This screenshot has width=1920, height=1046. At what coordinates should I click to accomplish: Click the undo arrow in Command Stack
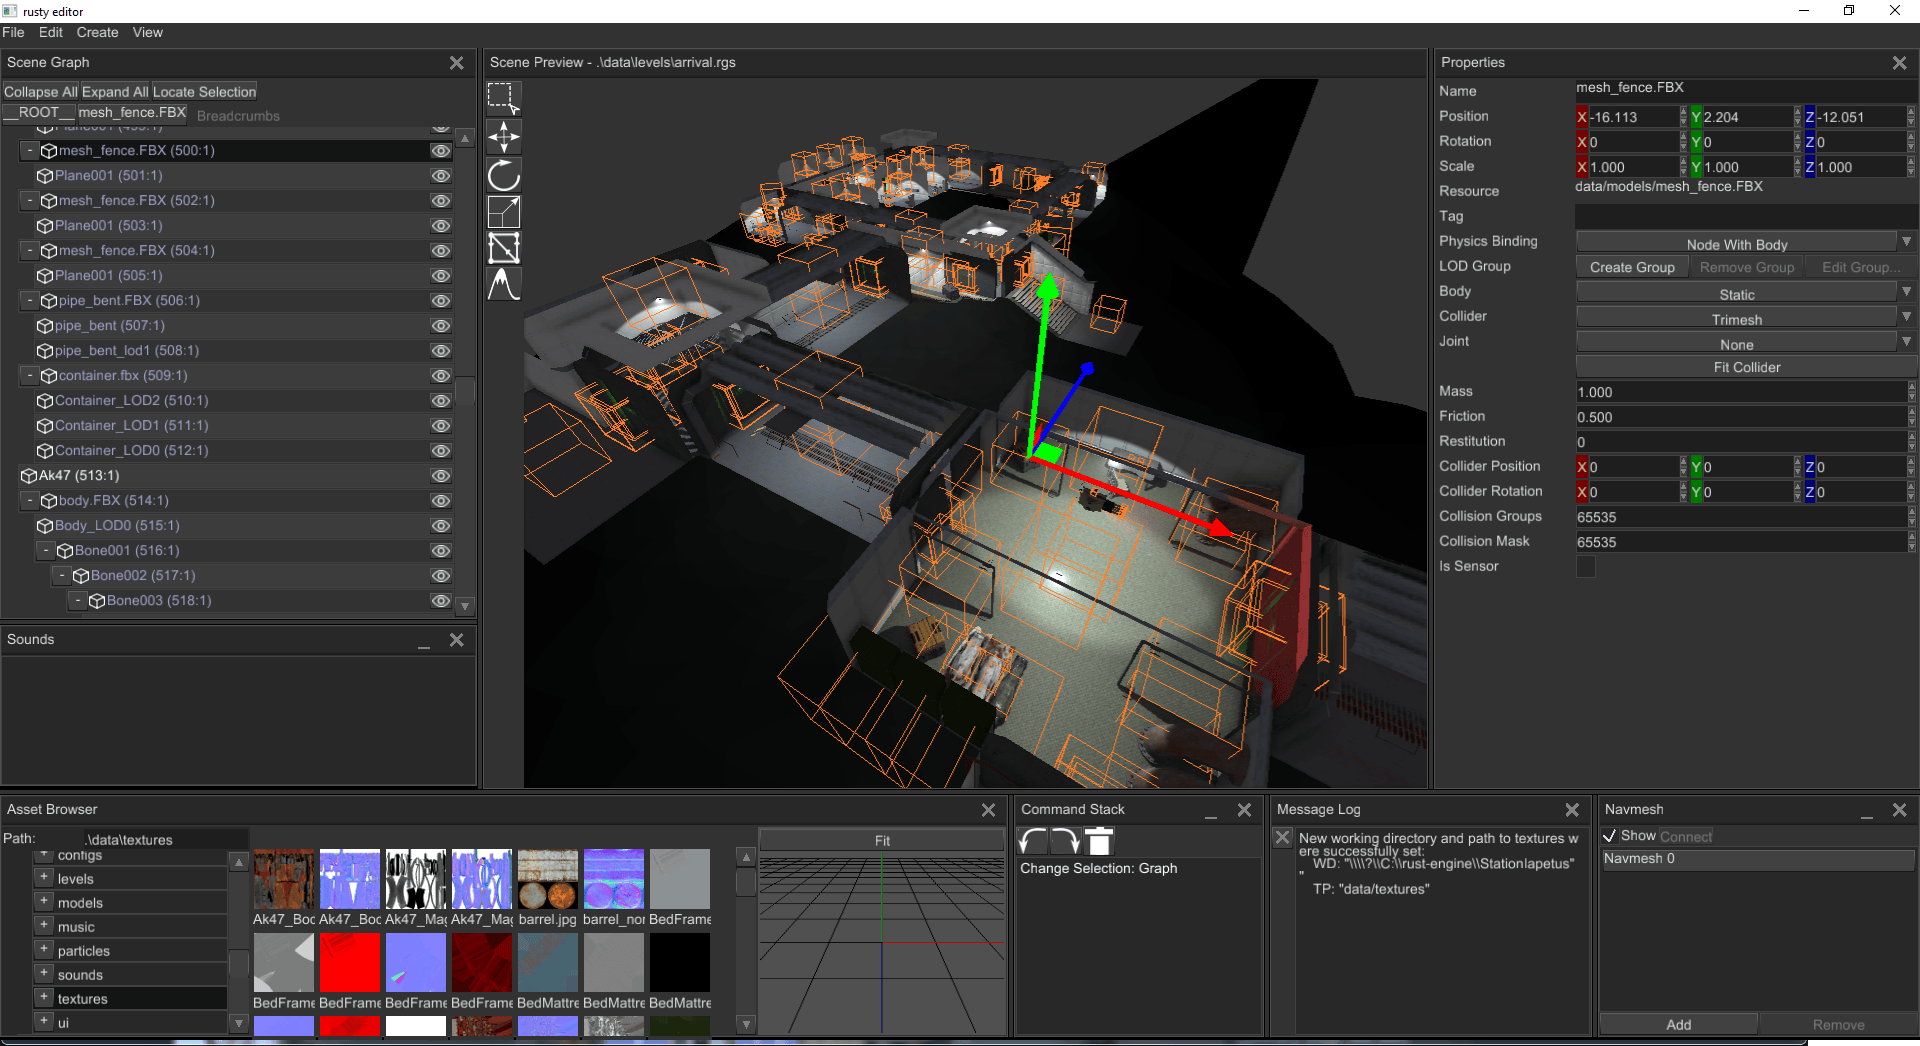click(1033, 842)
